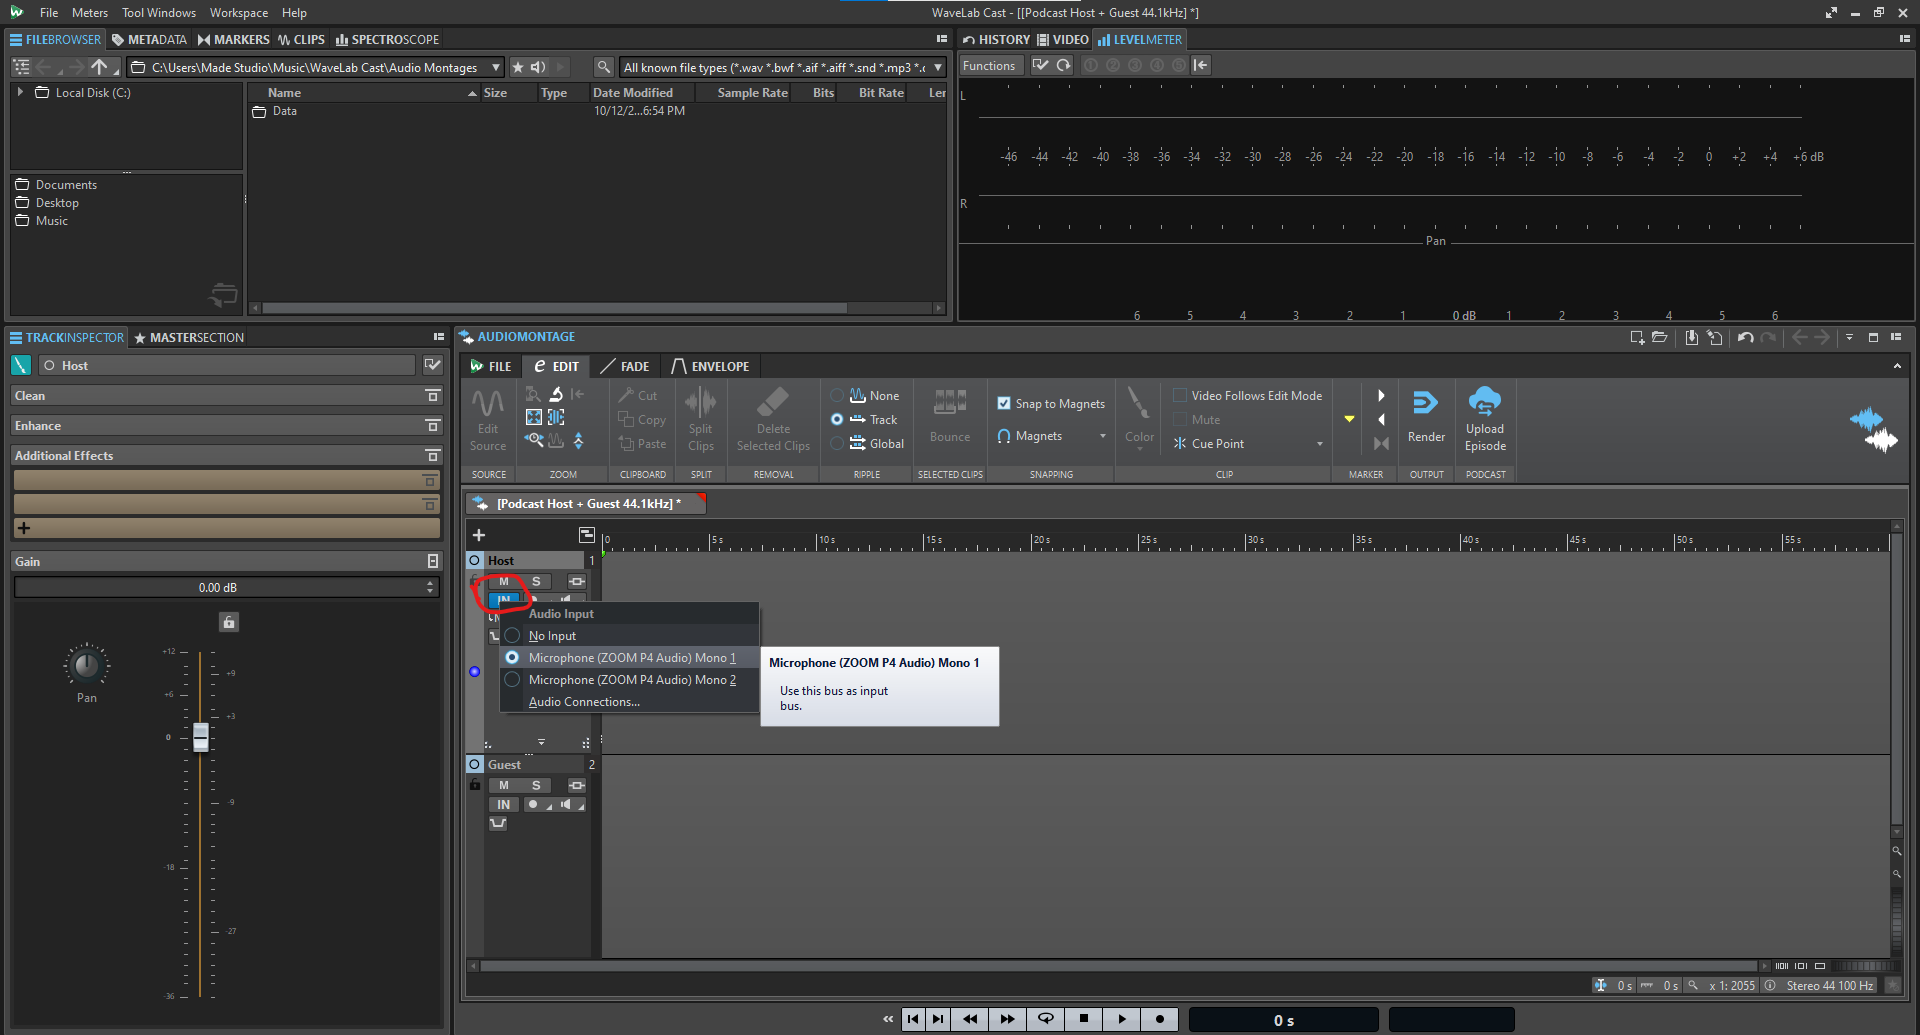Select the Global ripple option
Screen dimensions: 1920x1035
click(837, 444)
